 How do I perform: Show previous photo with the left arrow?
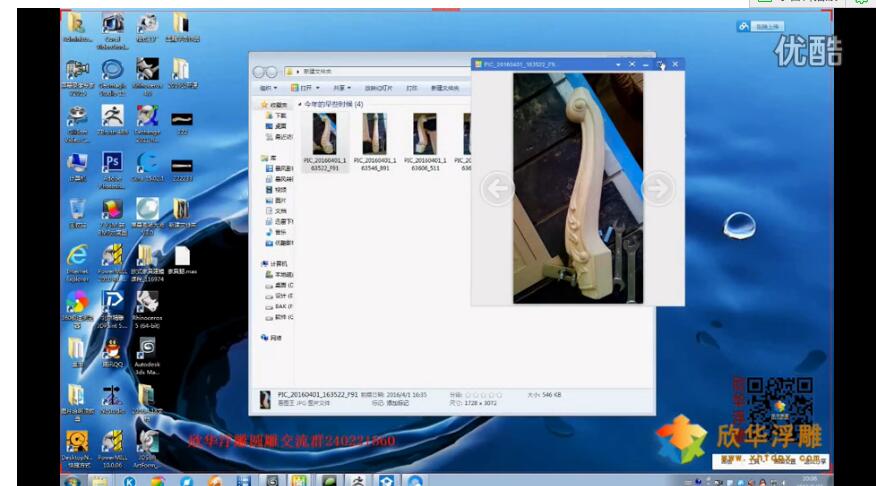[497, 189]
